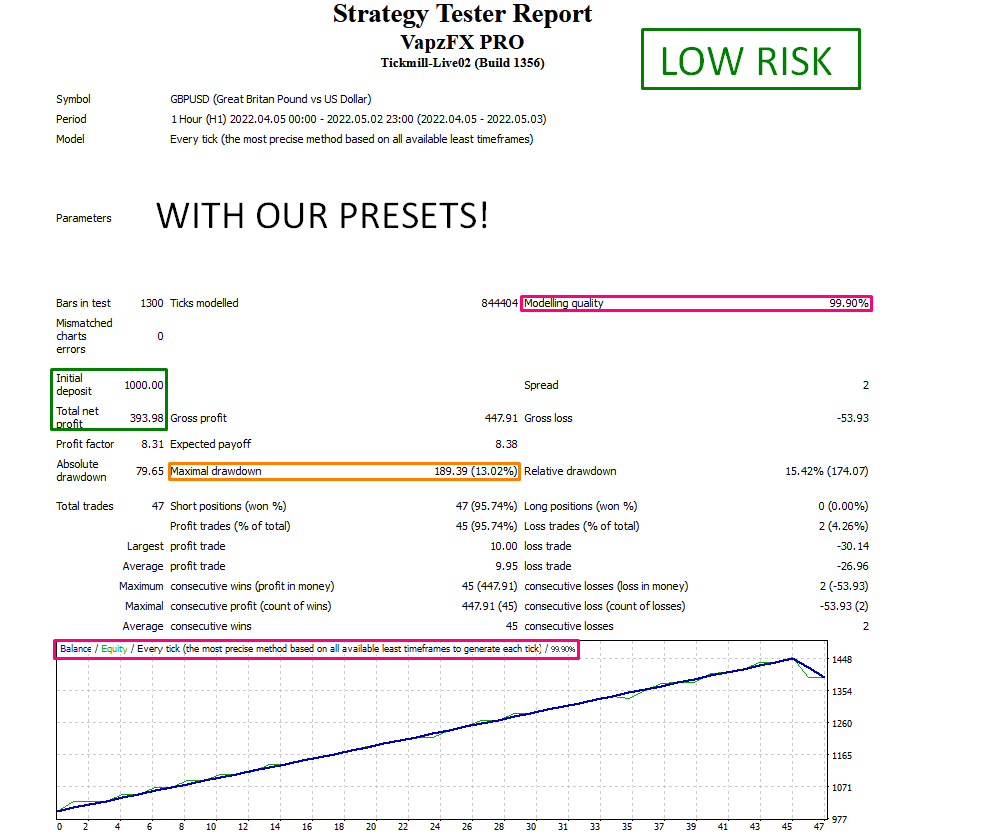The width and height of the screenshot is (984, 839).
Task: Select maximal drawdown value 189.39 (13.02%)
Action: (x=476, y=471)
